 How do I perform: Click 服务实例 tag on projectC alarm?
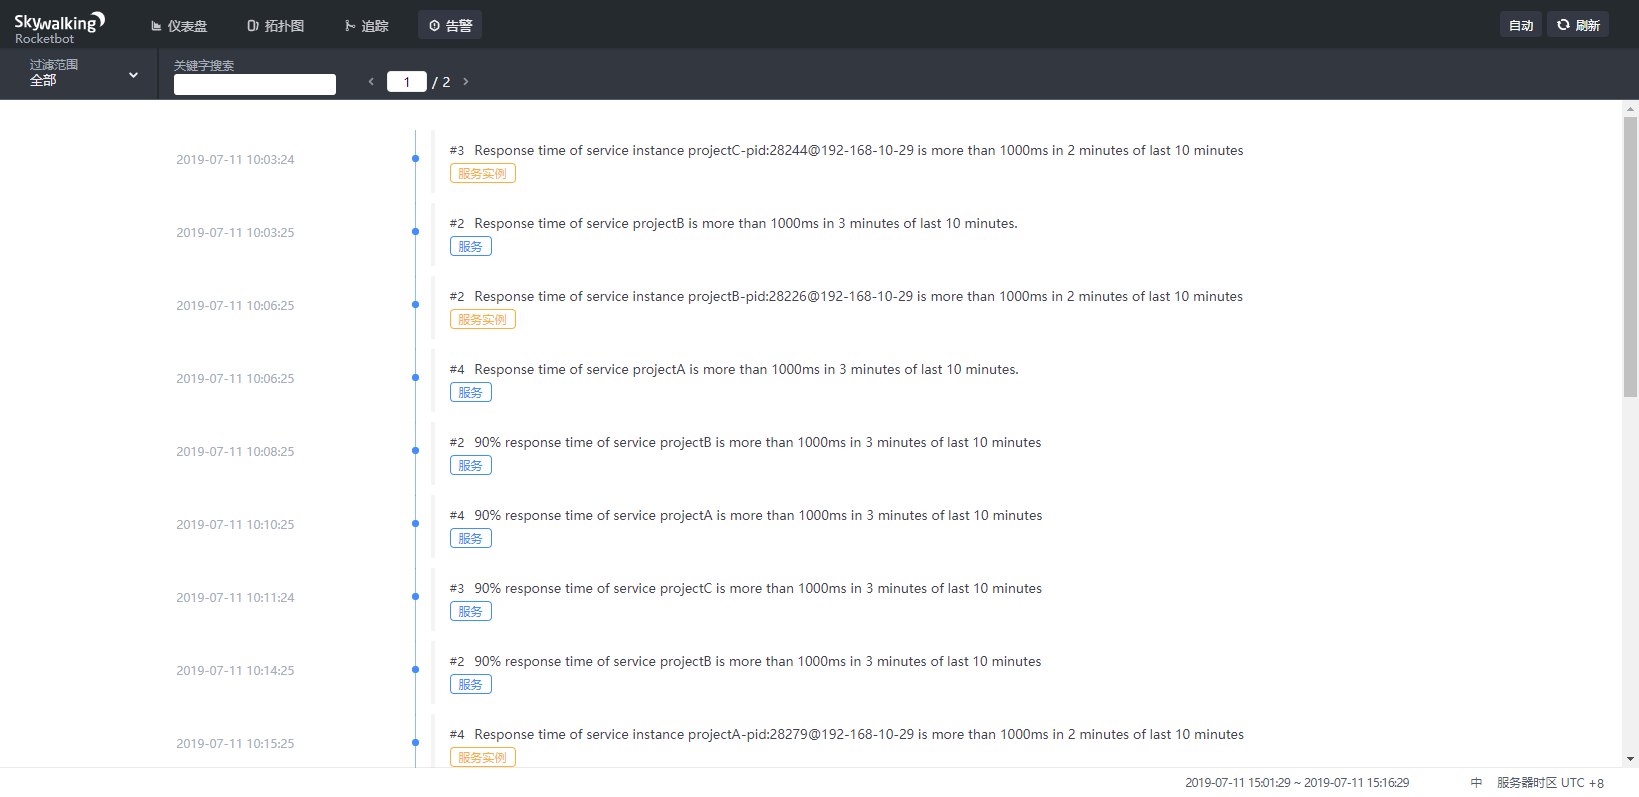482,174
